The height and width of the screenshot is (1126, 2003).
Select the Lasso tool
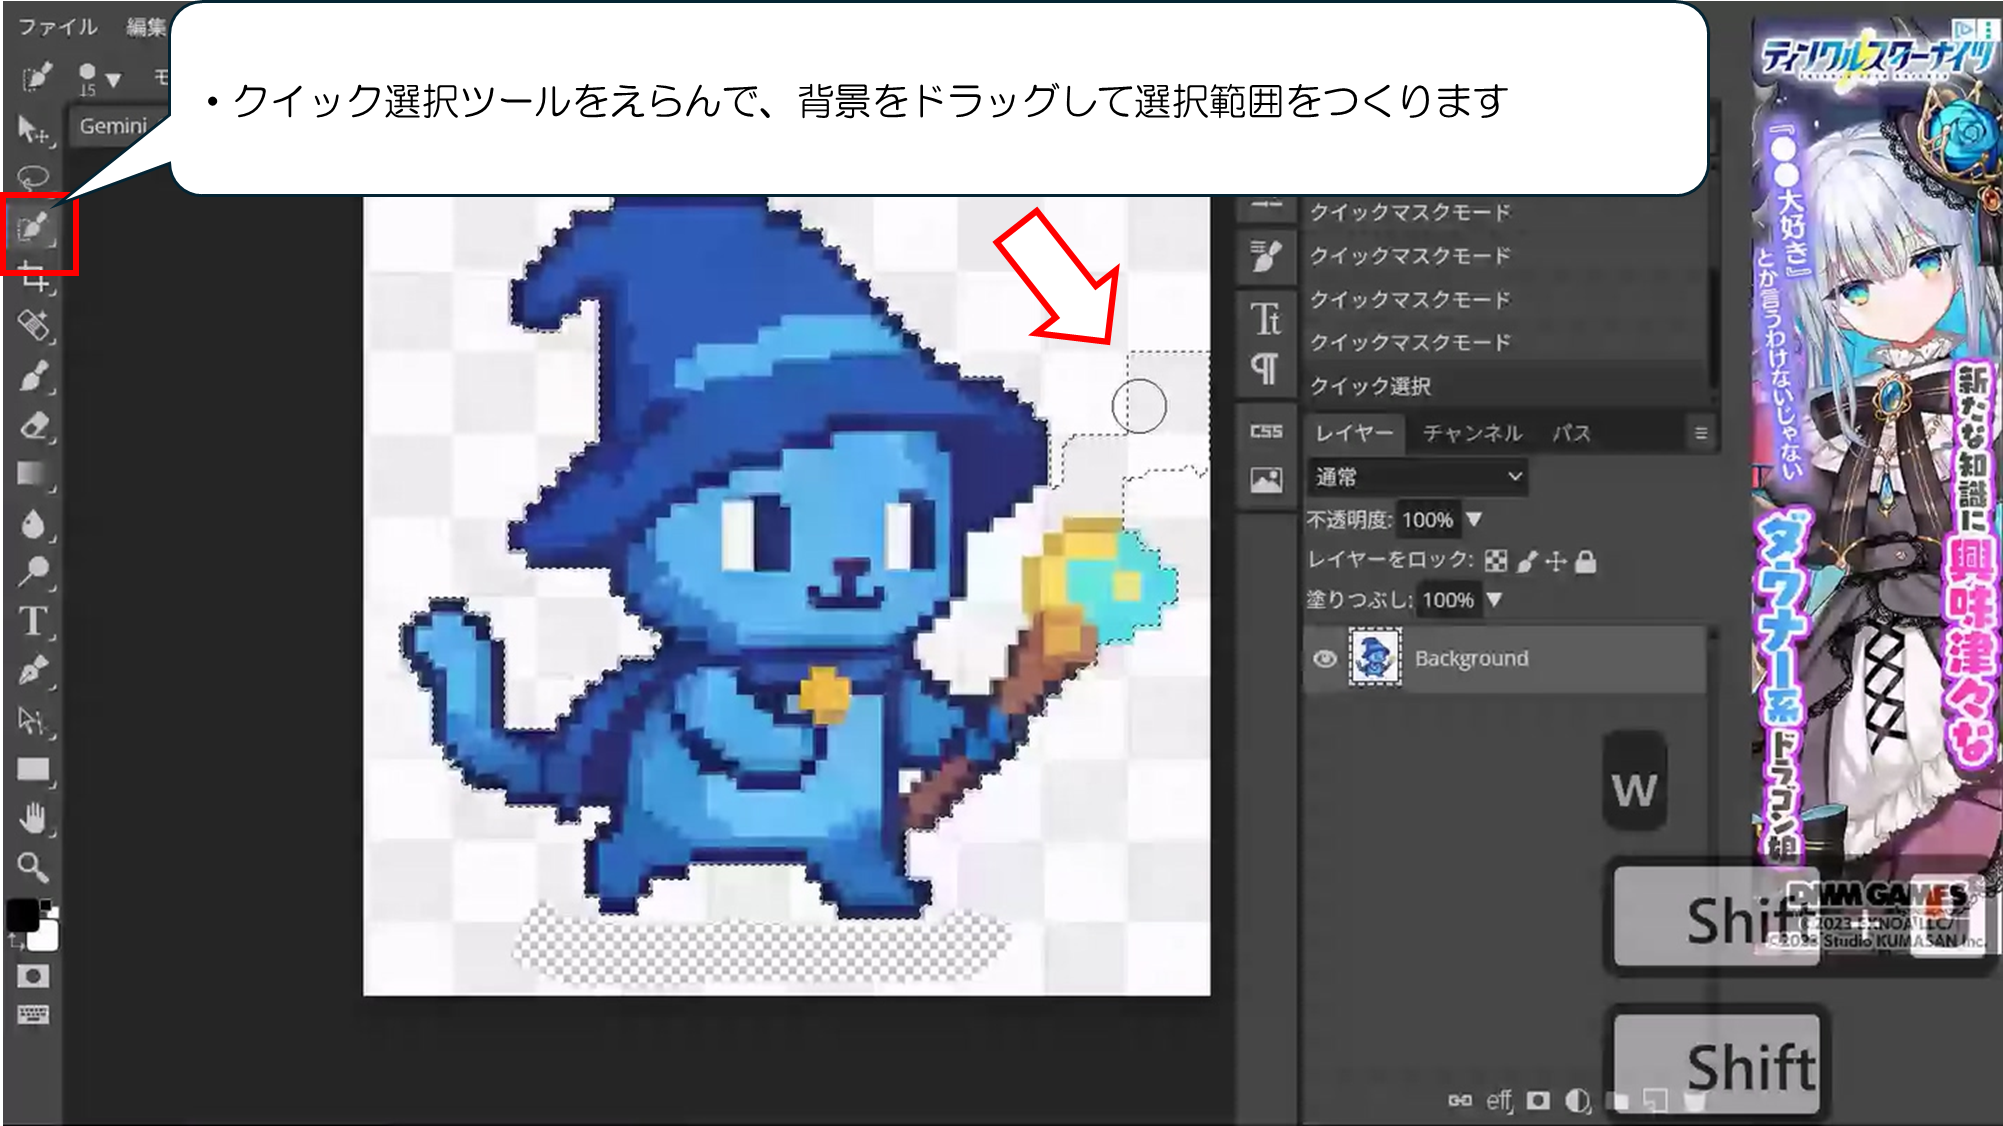click(x=33, y=178)
